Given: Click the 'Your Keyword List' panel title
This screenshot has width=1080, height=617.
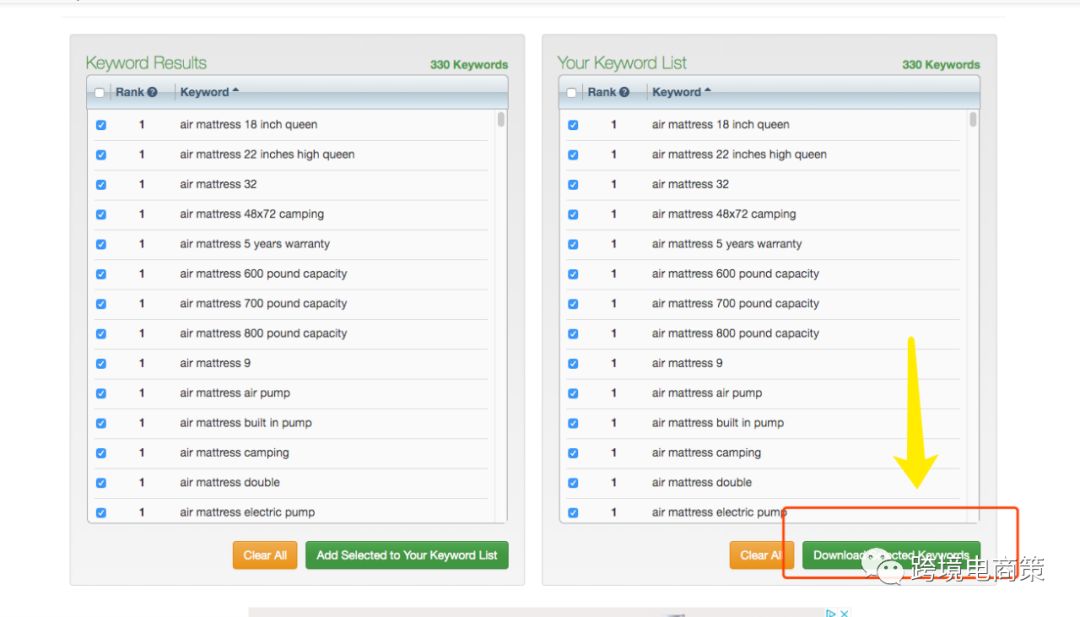Looking at the screenshot, I should 622,63.
